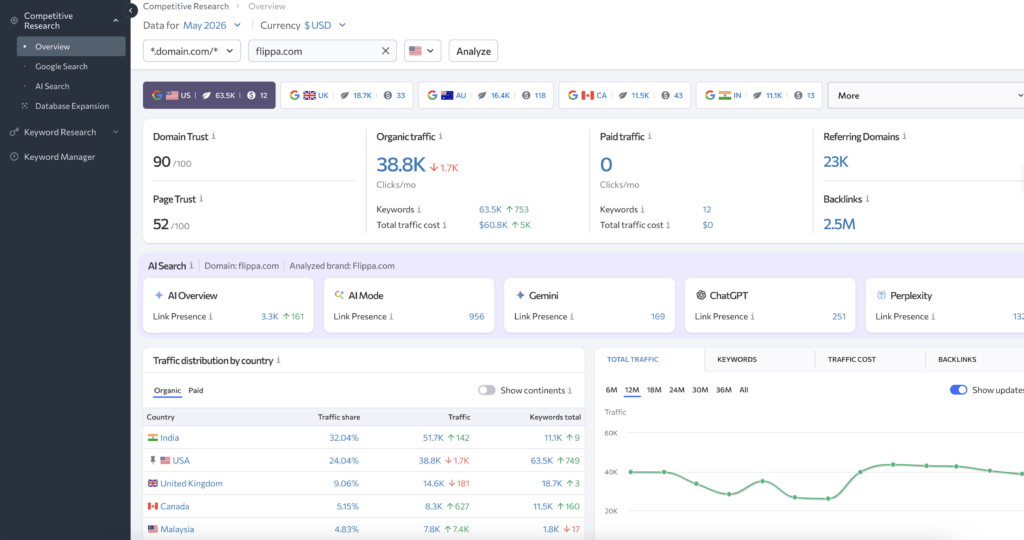
Task: Open the Currency $ USD dropdown
Action: point(325,25)
